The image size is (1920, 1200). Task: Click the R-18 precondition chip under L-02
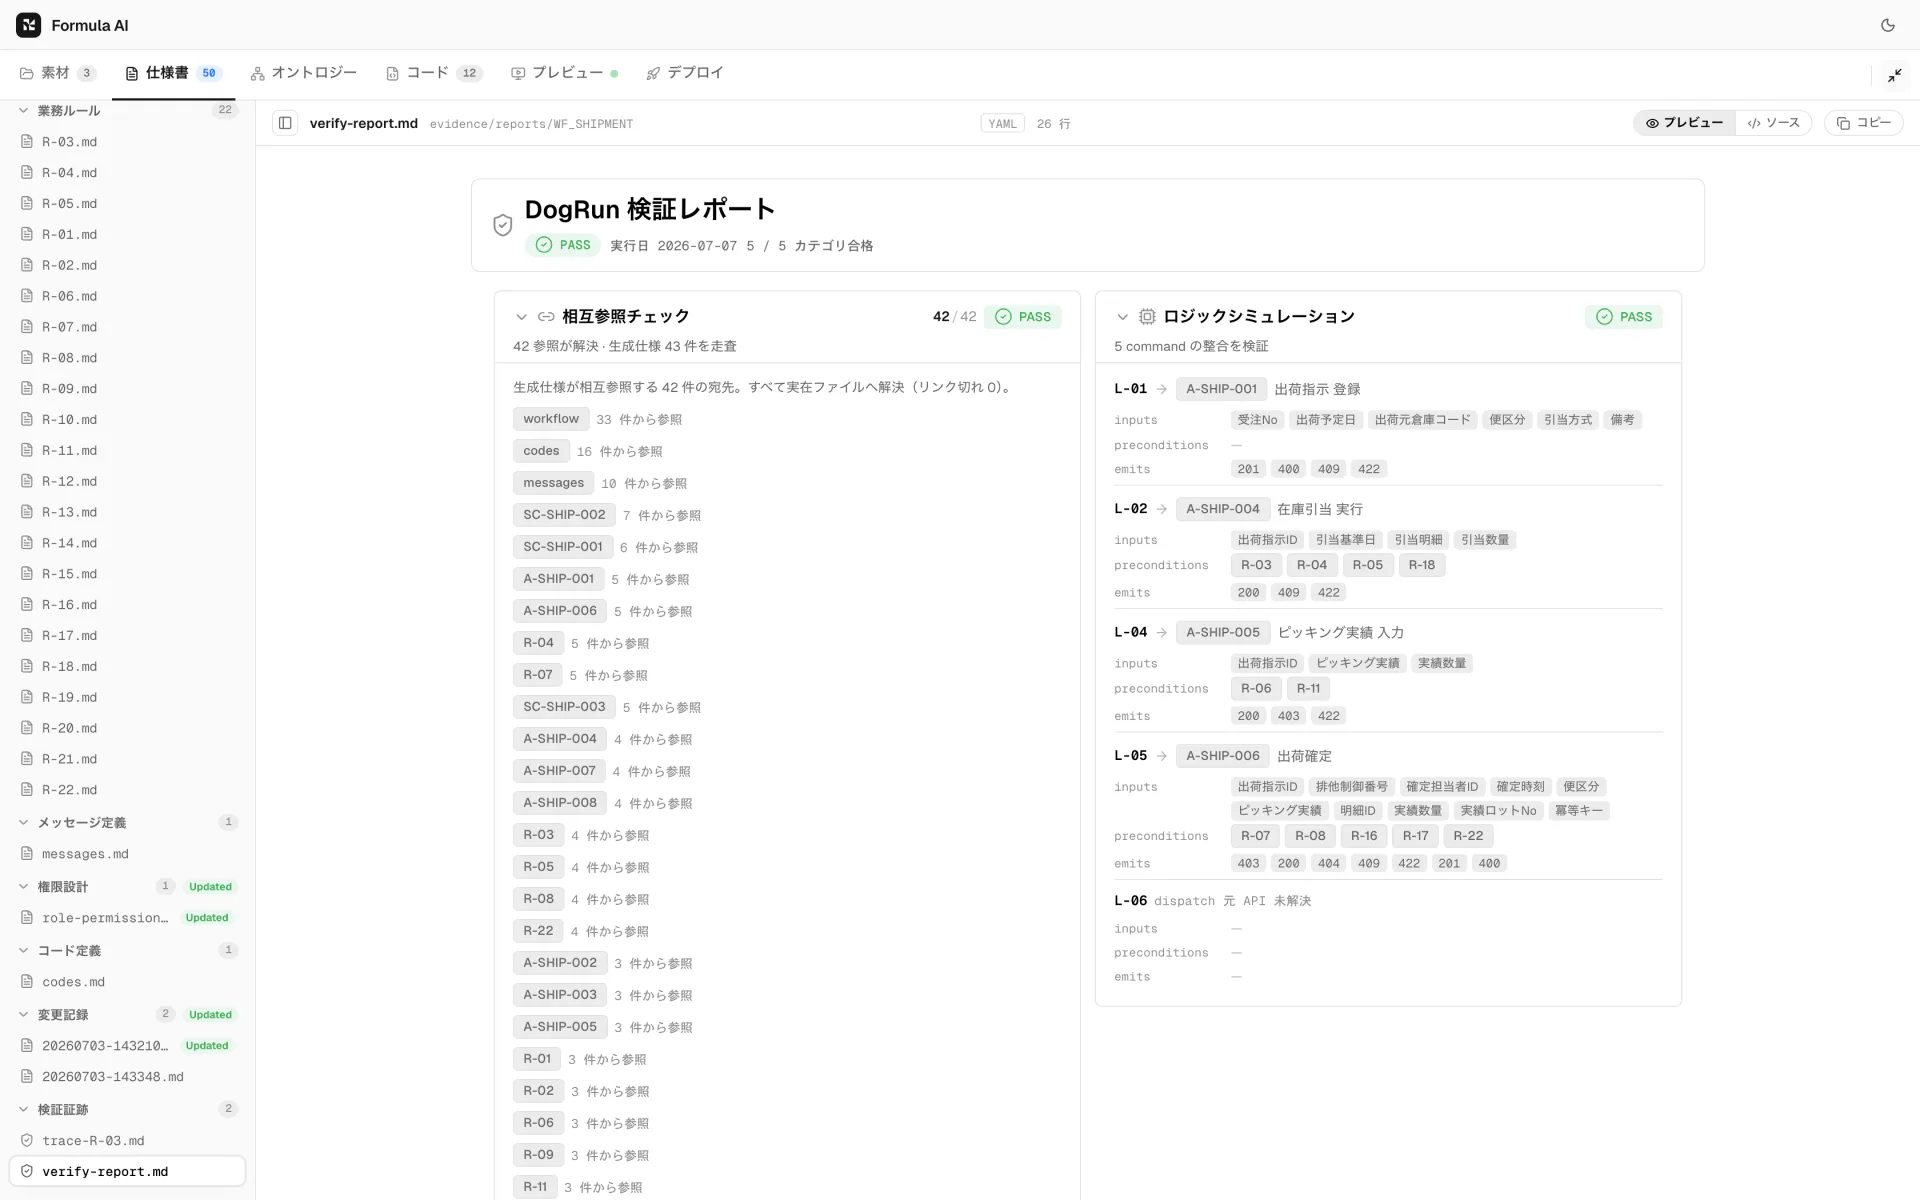point(1421,565)
